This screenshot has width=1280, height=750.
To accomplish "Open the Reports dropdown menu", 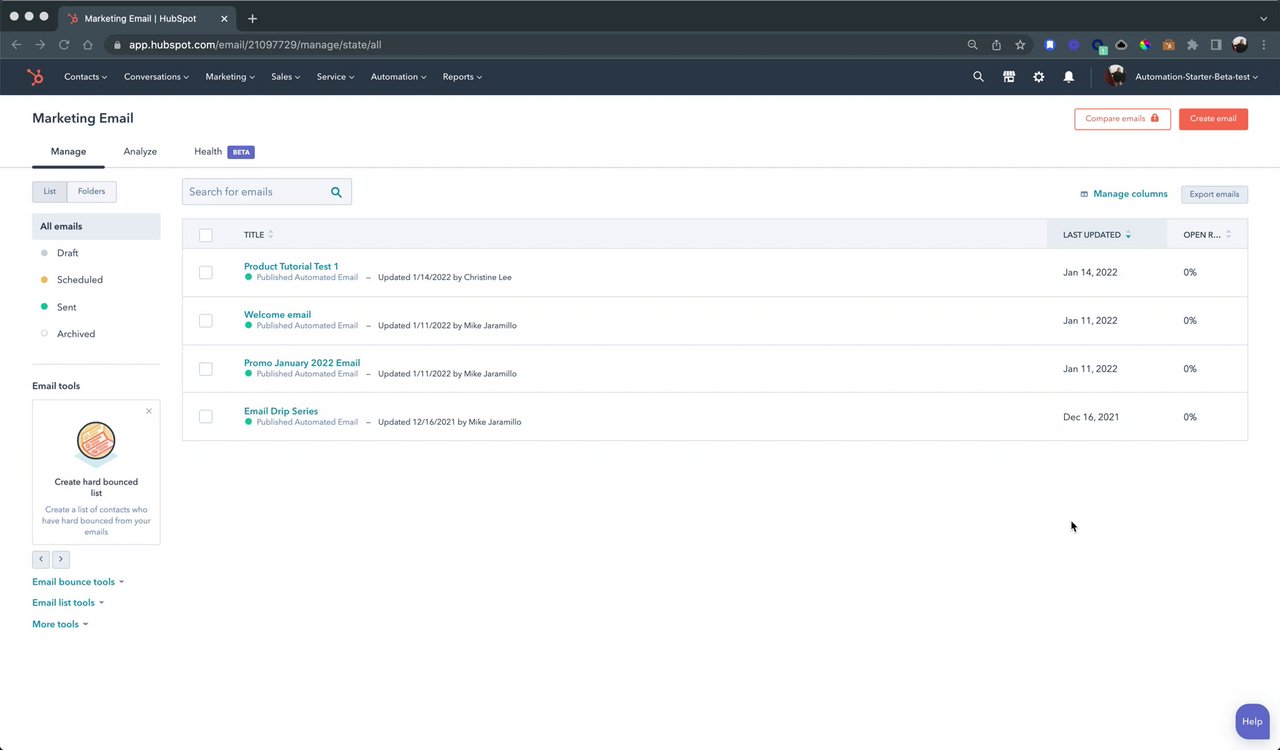I will pyautogui.click(x=462, y=77).
